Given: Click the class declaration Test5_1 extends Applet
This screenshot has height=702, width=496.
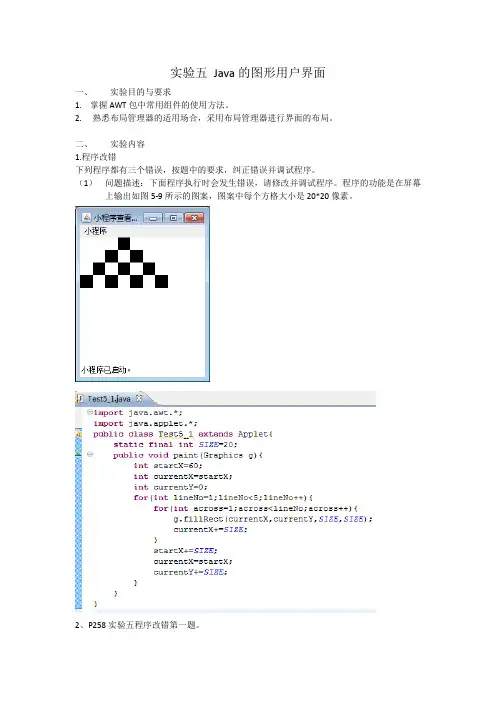Looking at the screenshot, I should click(183, 434).
